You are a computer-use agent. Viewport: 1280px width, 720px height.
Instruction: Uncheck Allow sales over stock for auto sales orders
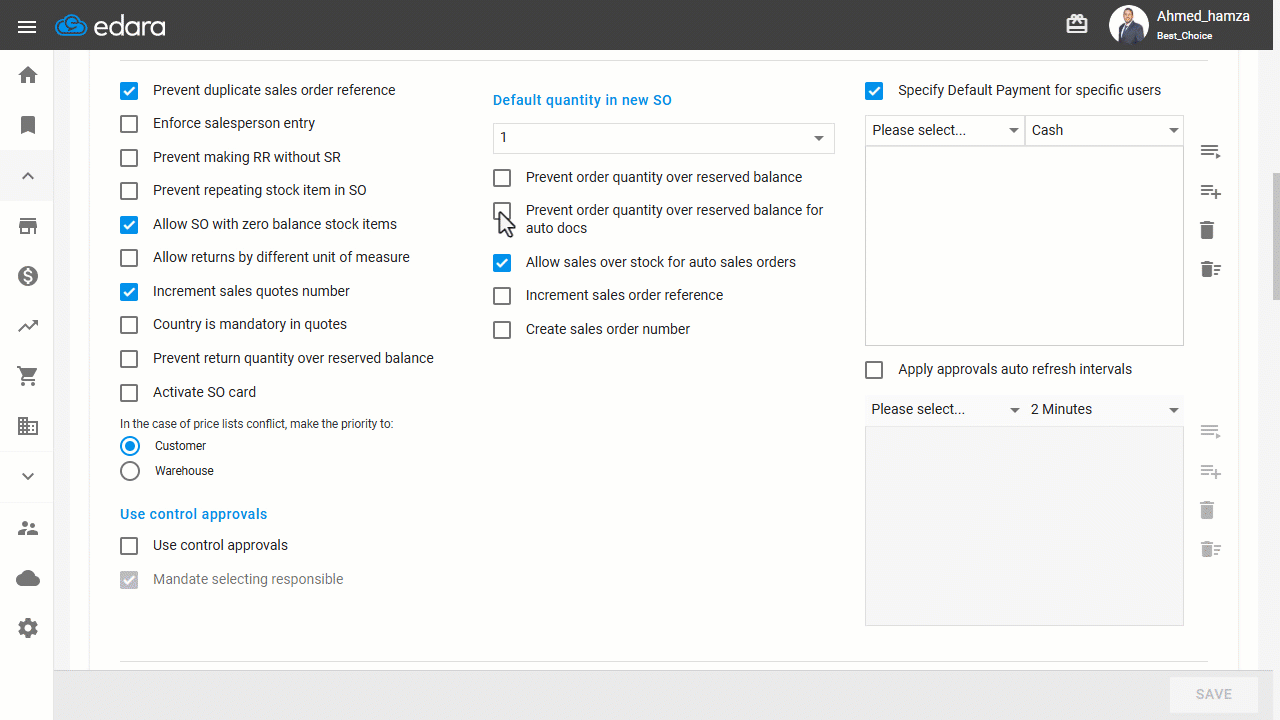[x=502, y=263]
